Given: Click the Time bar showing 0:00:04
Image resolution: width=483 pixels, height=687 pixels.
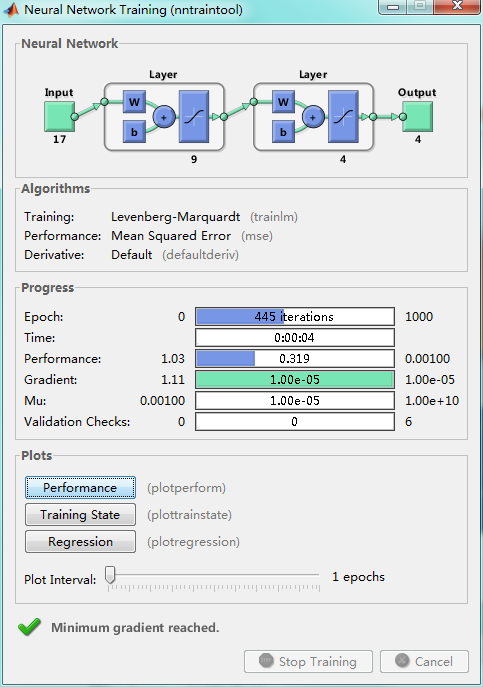Looking at the screenshot, I should click(x=295, y=337).
